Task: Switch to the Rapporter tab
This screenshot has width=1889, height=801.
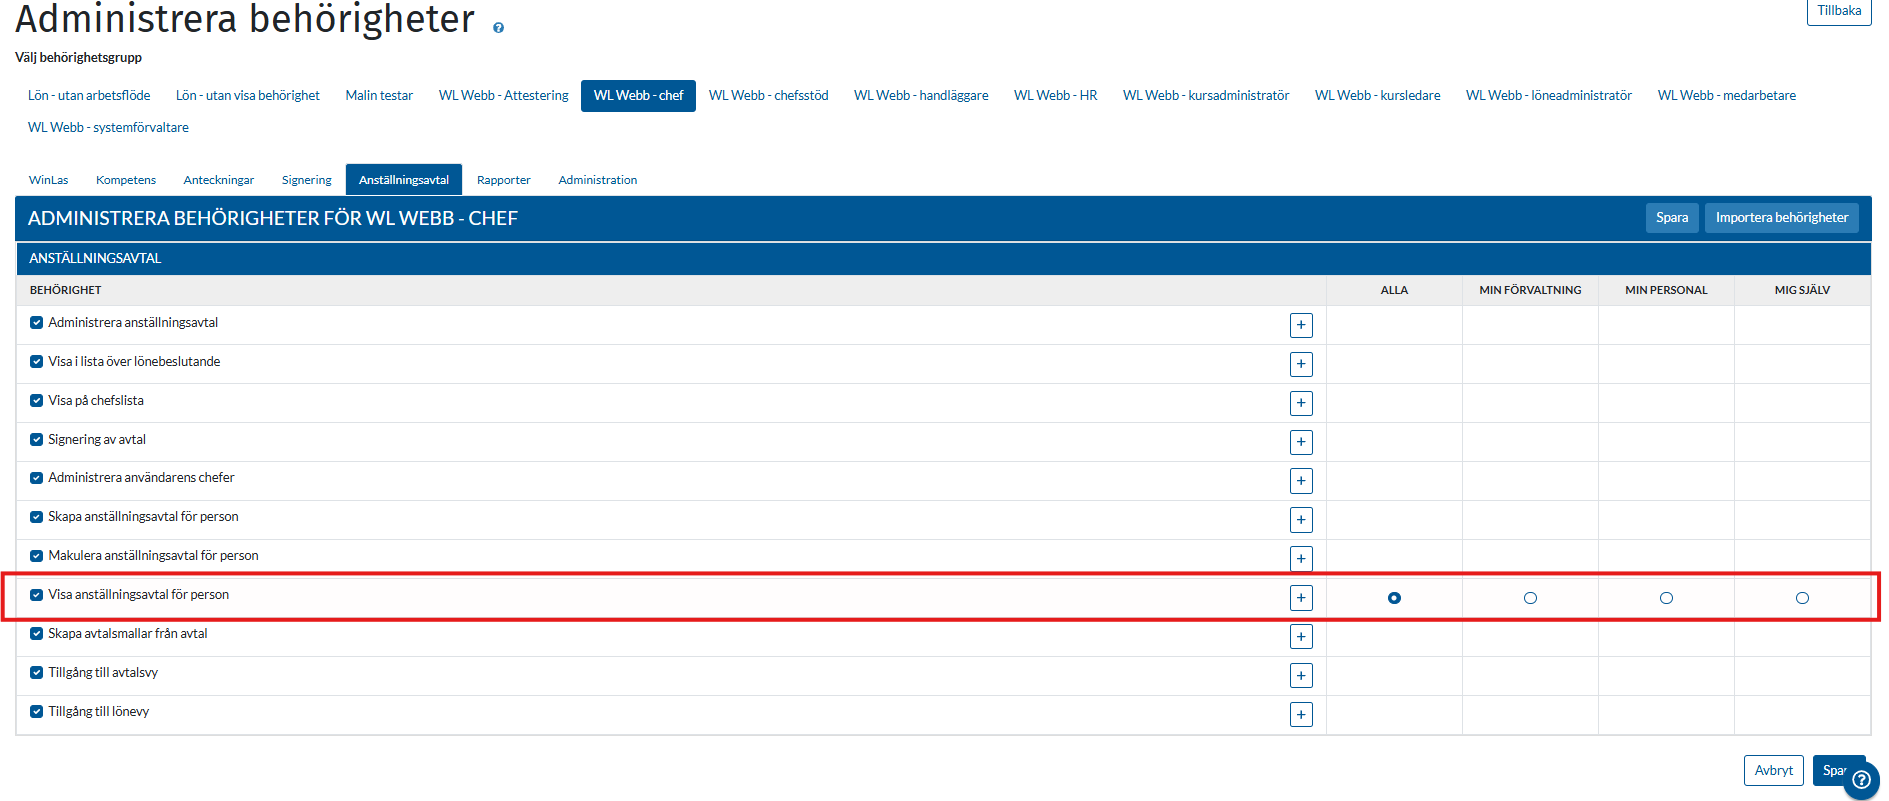Action: click(503, 180)
